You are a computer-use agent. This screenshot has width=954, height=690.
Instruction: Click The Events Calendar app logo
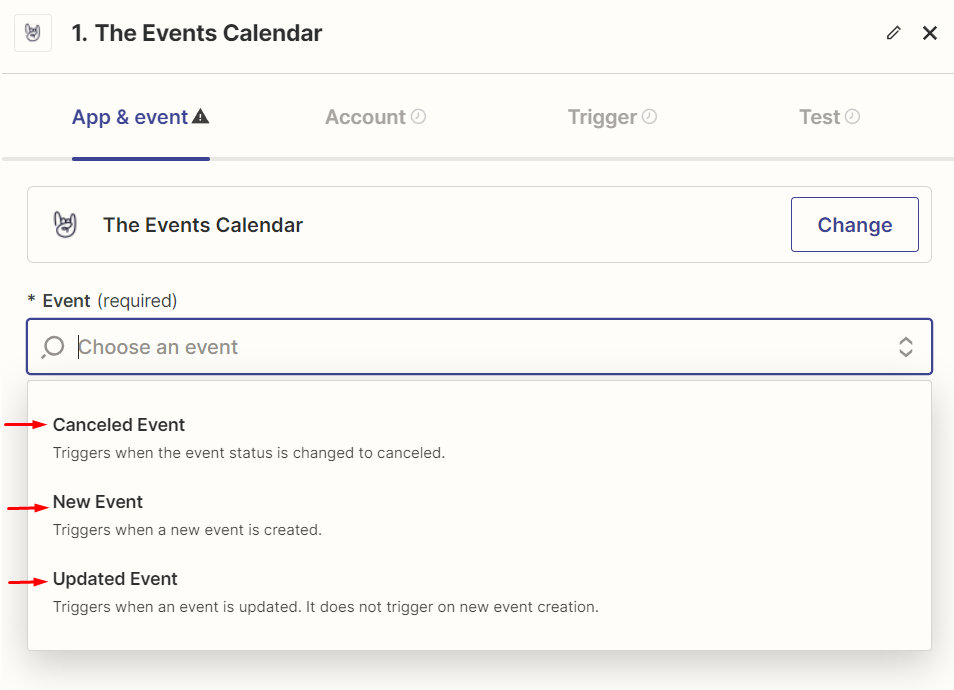[x=66, y=224]
